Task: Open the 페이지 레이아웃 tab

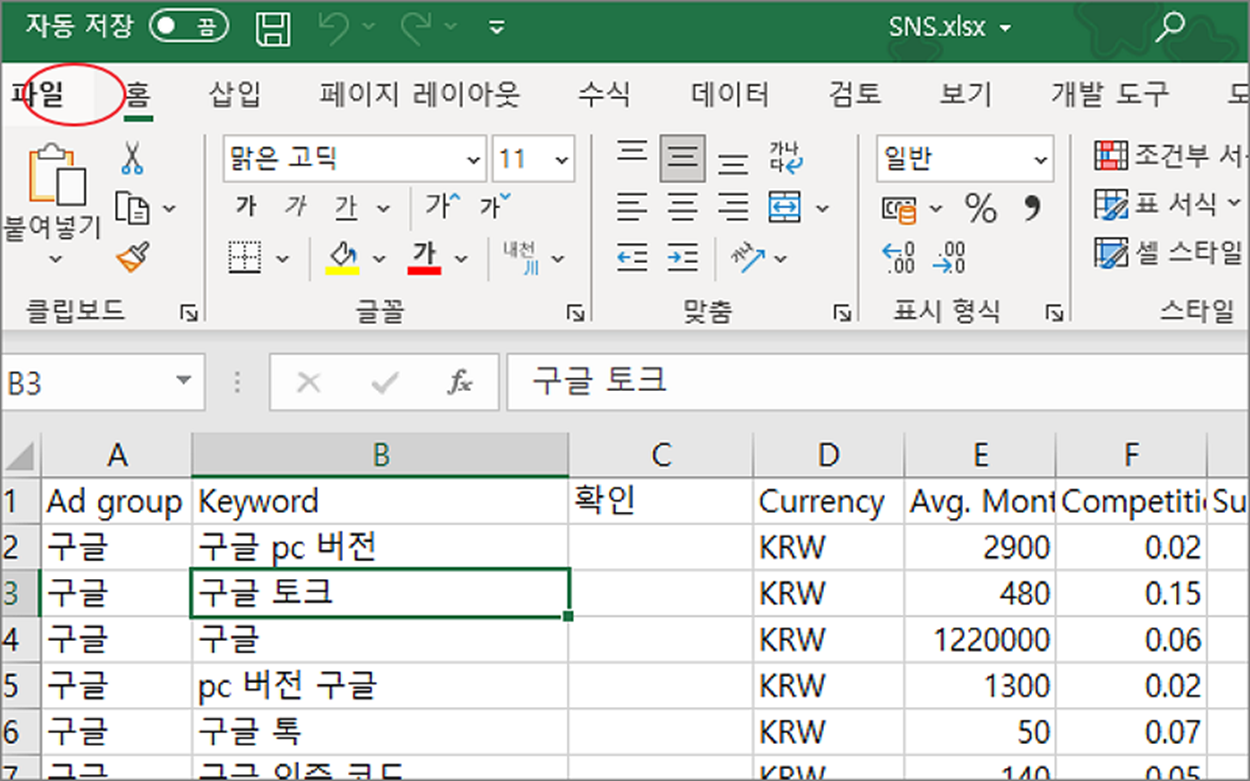Action: [x=420, y=94]
